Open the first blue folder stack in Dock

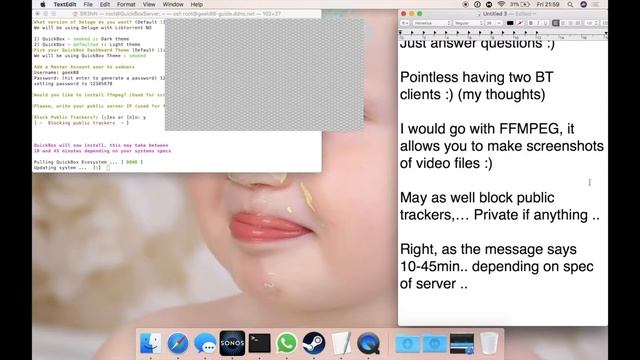[x=407, y=344]
